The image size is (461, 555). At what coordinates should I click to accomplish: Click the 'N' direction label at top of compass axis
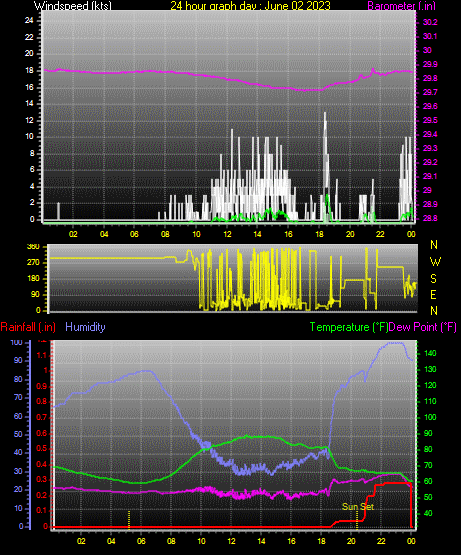434,245
